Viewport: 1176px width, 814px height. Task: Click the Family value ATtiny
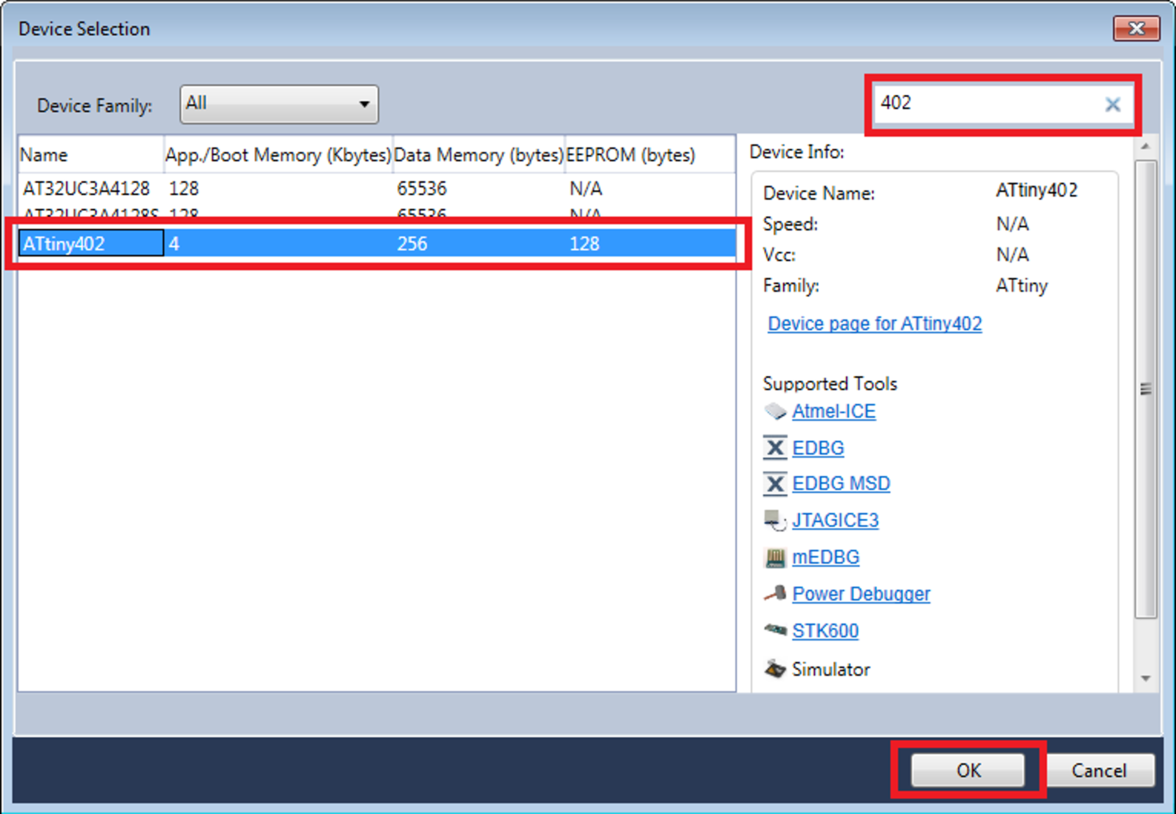1022,286
